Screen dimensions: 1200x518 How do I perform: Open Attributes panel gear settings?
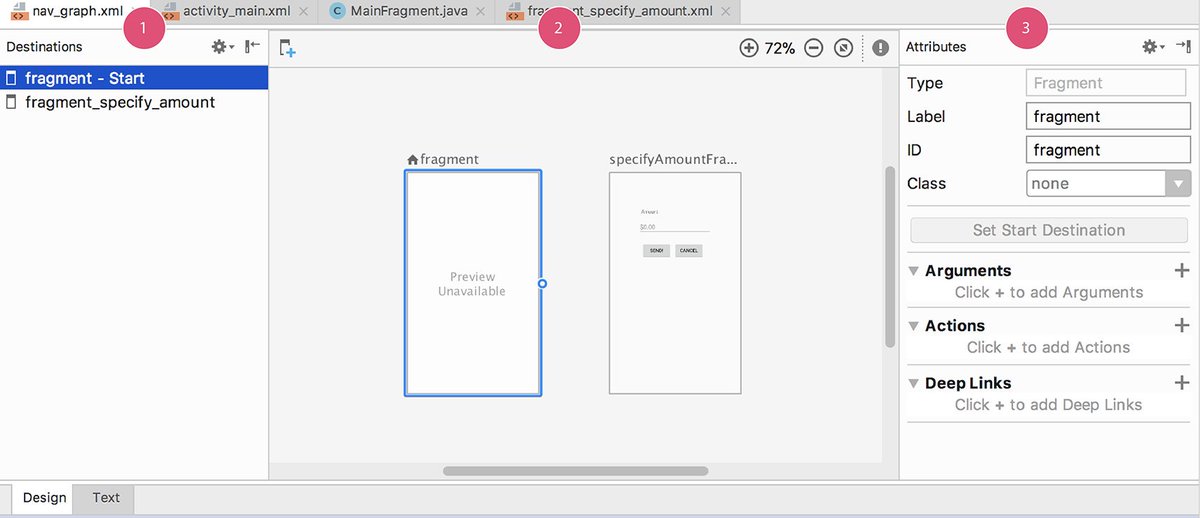[x=1153, y=47]
